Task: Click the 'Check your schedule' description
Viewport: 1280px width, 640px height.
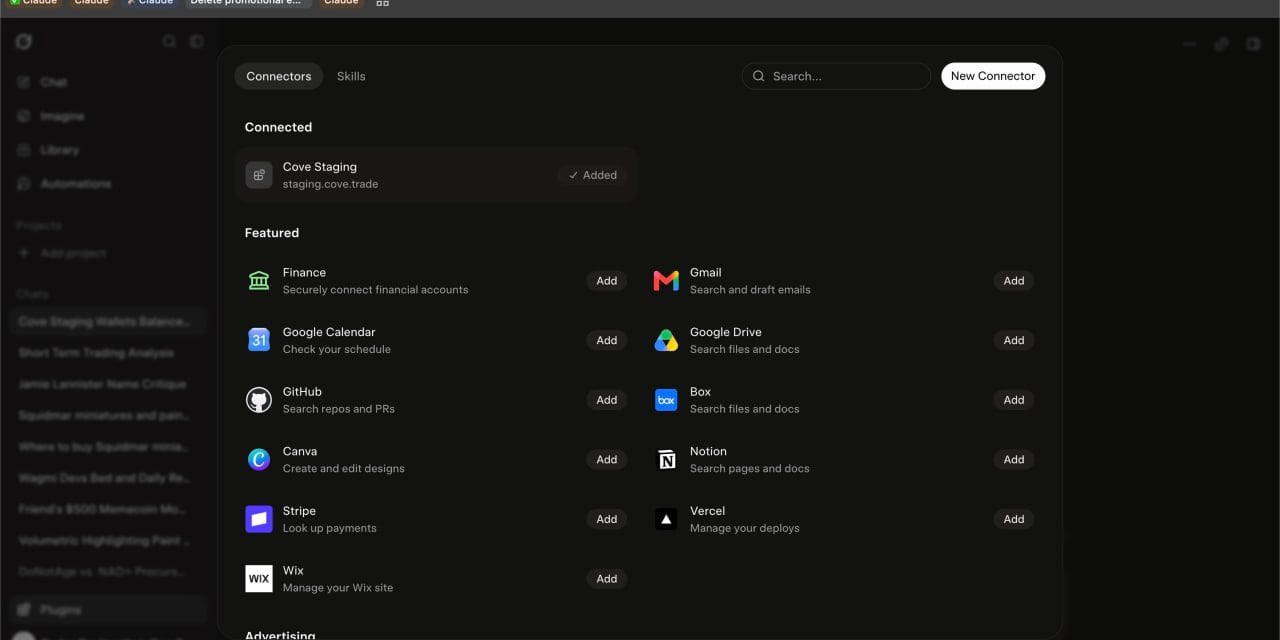Action: click(x=337, y=349)
